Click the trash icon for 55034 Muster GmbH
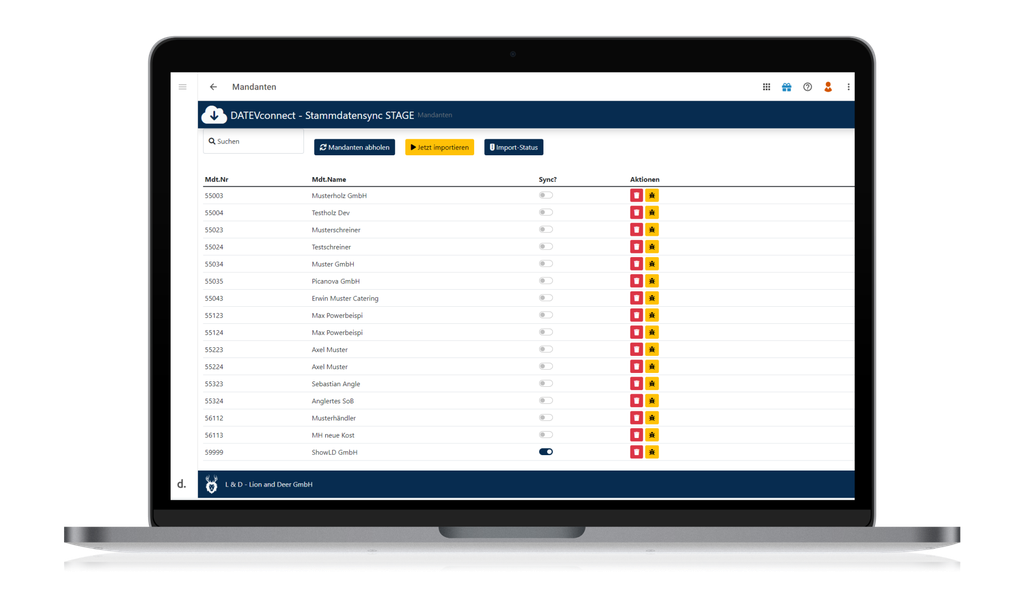The width and height of the screenshot is (1024, 589). [636, 264]
